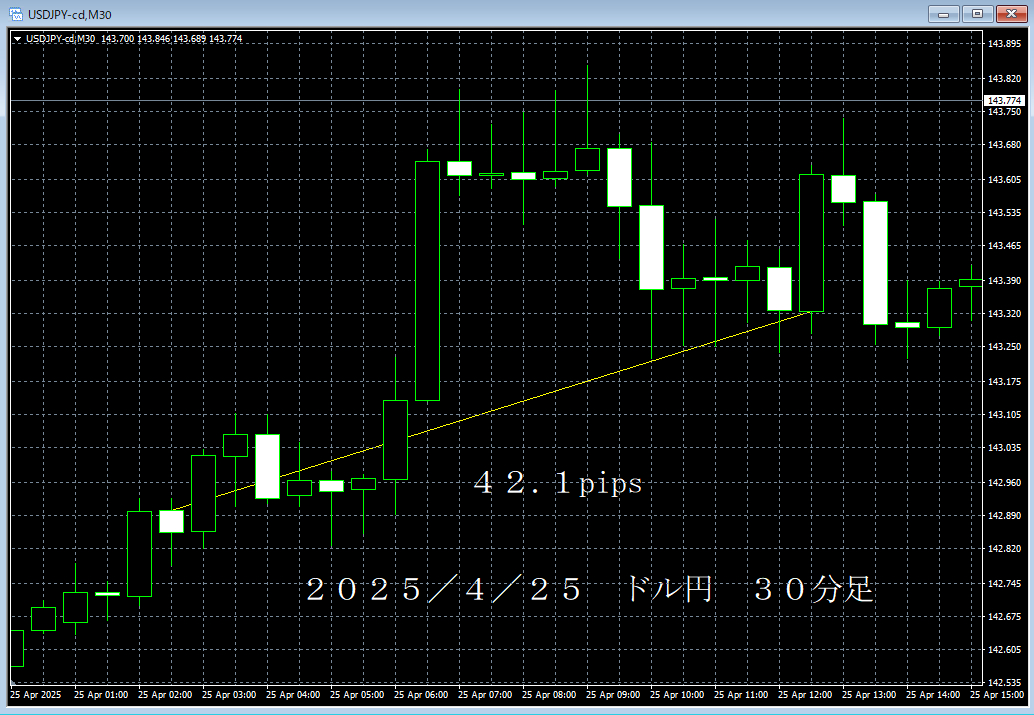The width and height of the screenshot is (1034, 715).
Task: Click price scale value 143.680
Action: (1004, 144)
